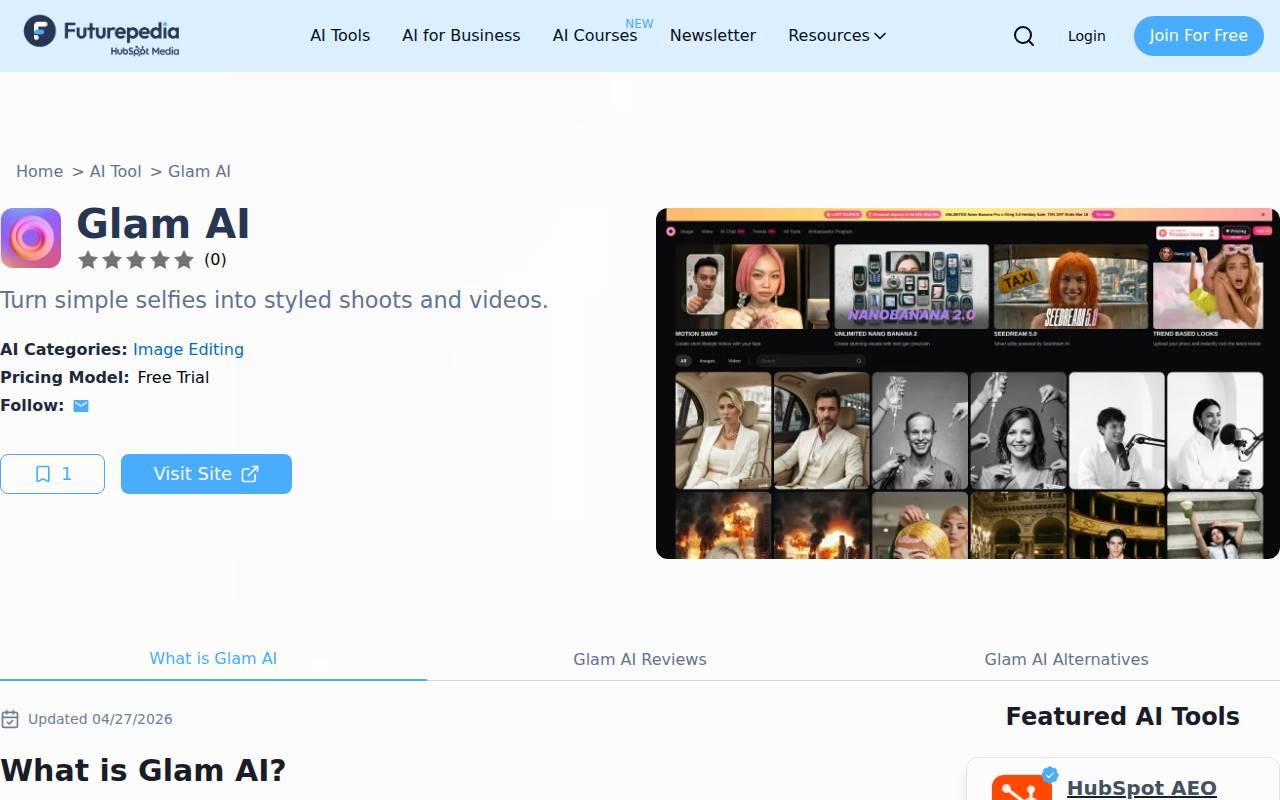Open the Glam AI website screenshot preview
Screen dimensions: 1280x800
pos(968,383)
